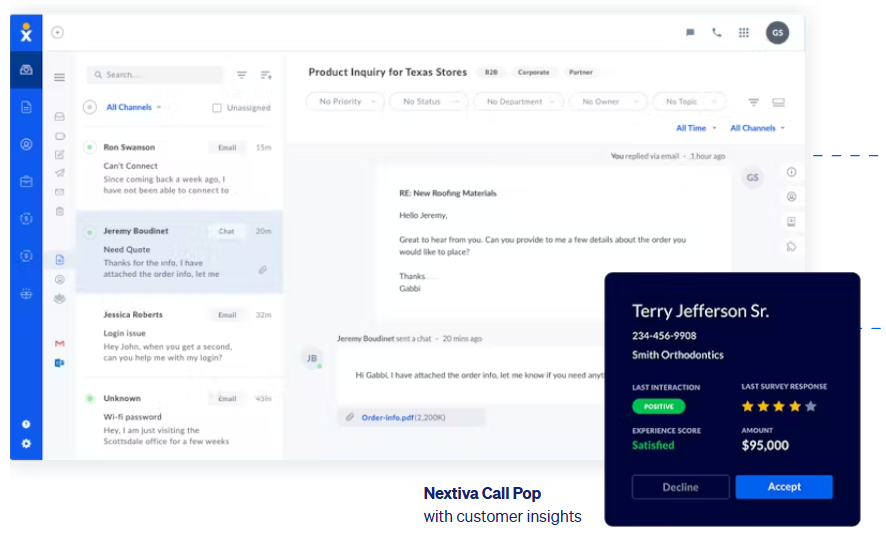Viewport: 886px width, 540px height.
Task: Click the phone number 234-456-9908
Action: pos(664,336)
